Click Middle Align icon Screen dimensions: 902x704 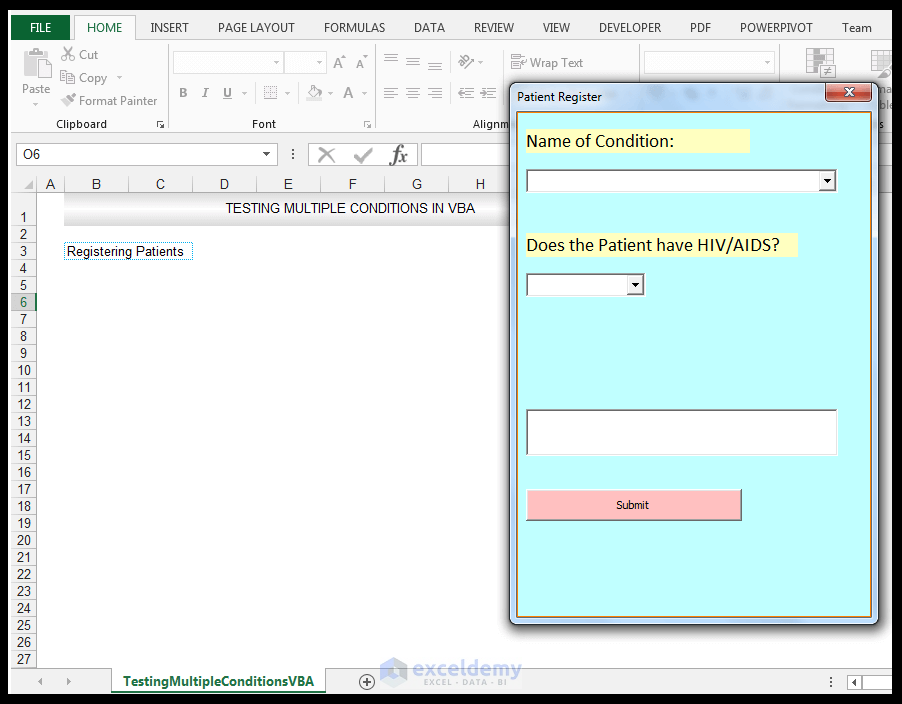[413, 62]
